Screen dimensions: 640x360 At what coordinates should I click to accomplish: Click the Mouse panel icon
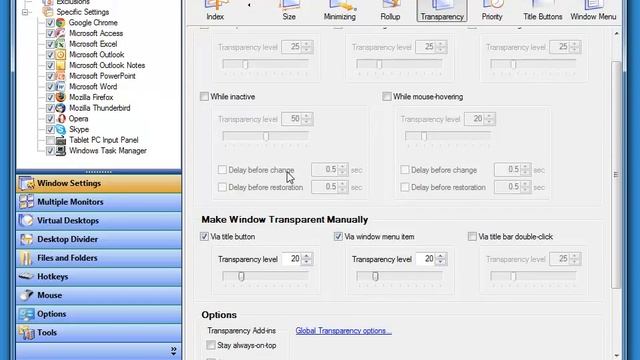tap(27, 295)
